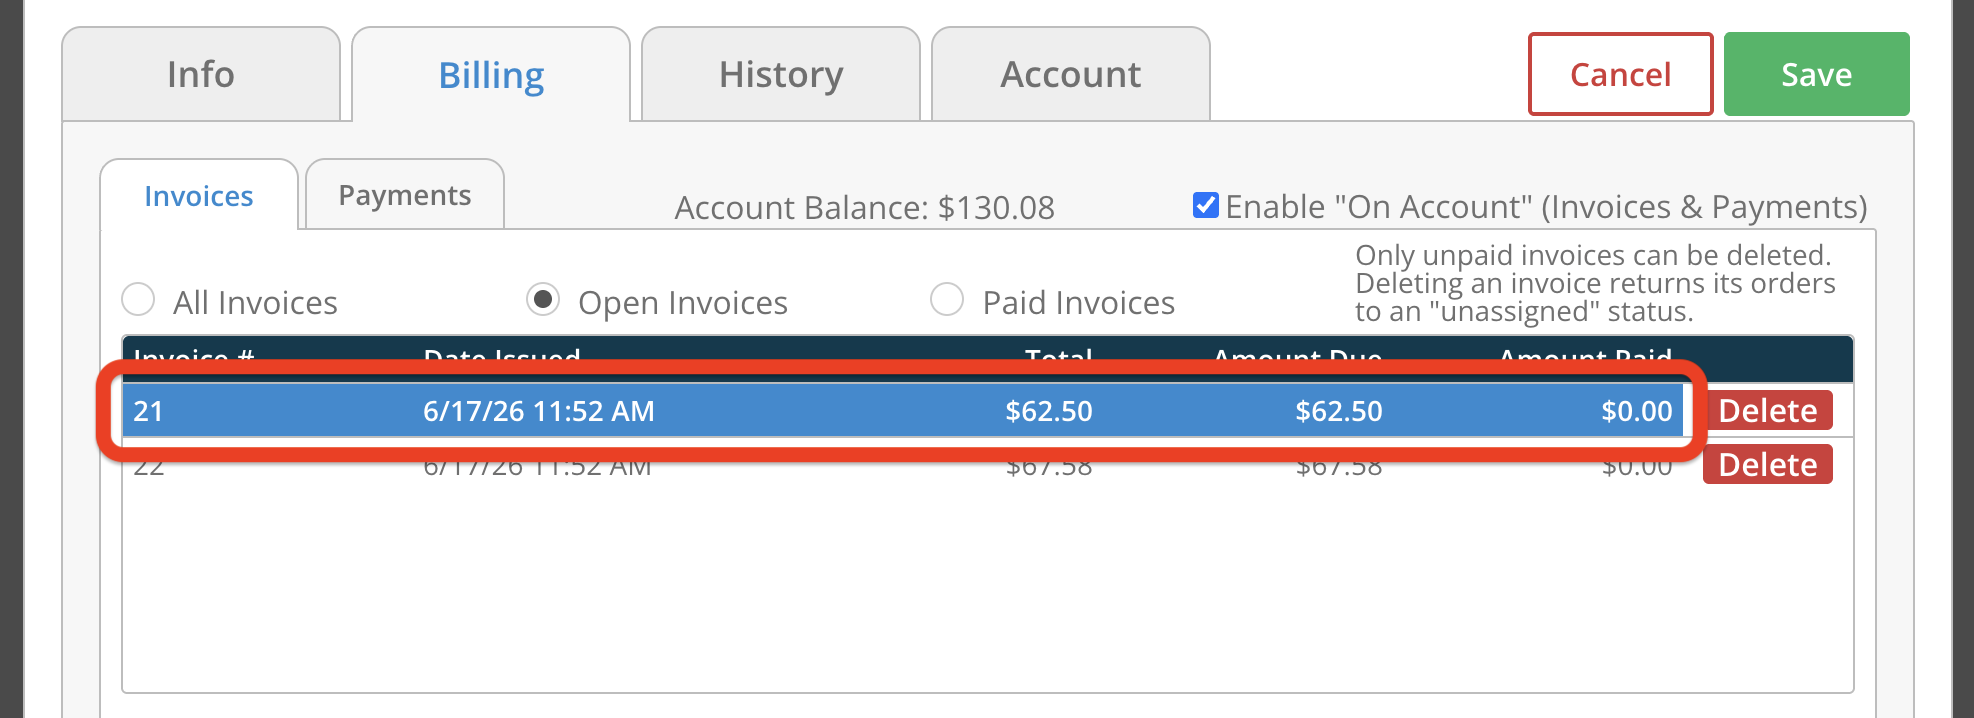Click the Amount Paid column header
1974x718 pixels.
1586,357
